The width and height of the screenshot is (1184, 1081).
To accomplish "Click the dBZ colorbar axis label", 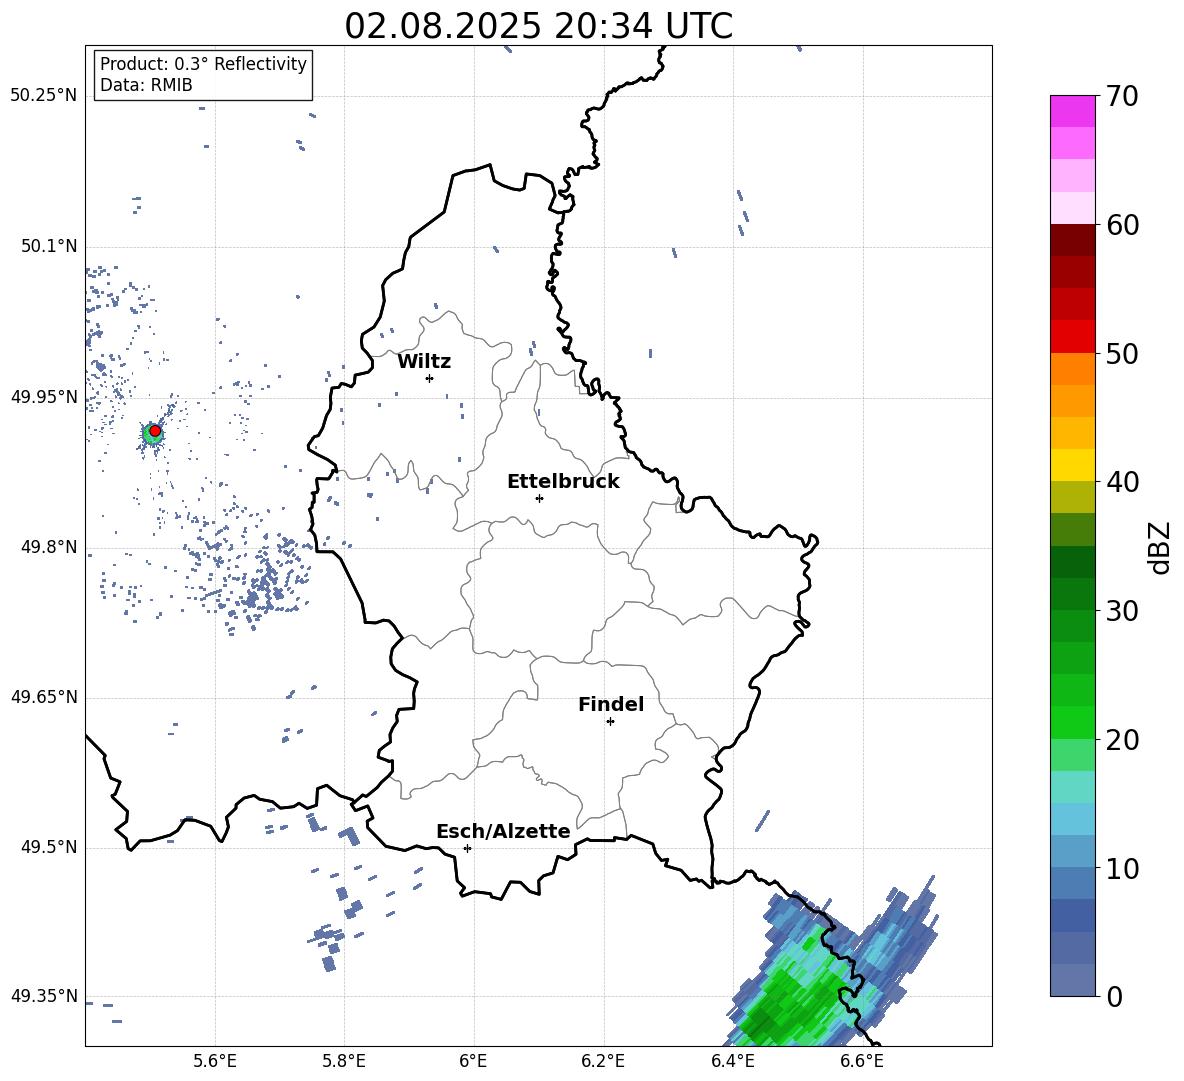I will (x=1159, y=547).
